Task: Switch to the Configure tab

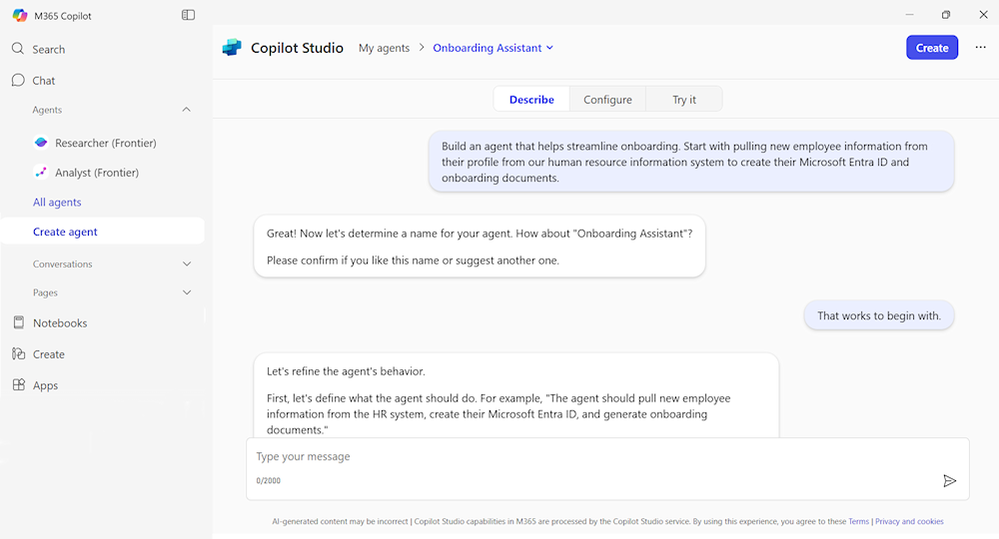Action: tap(608, 99)
